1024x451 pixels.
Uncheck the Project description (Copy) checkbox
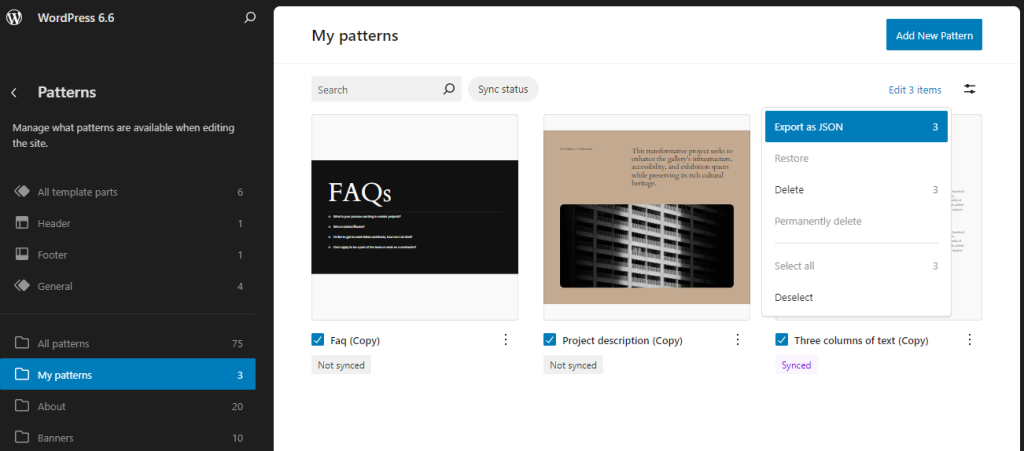tap(550, 339)
